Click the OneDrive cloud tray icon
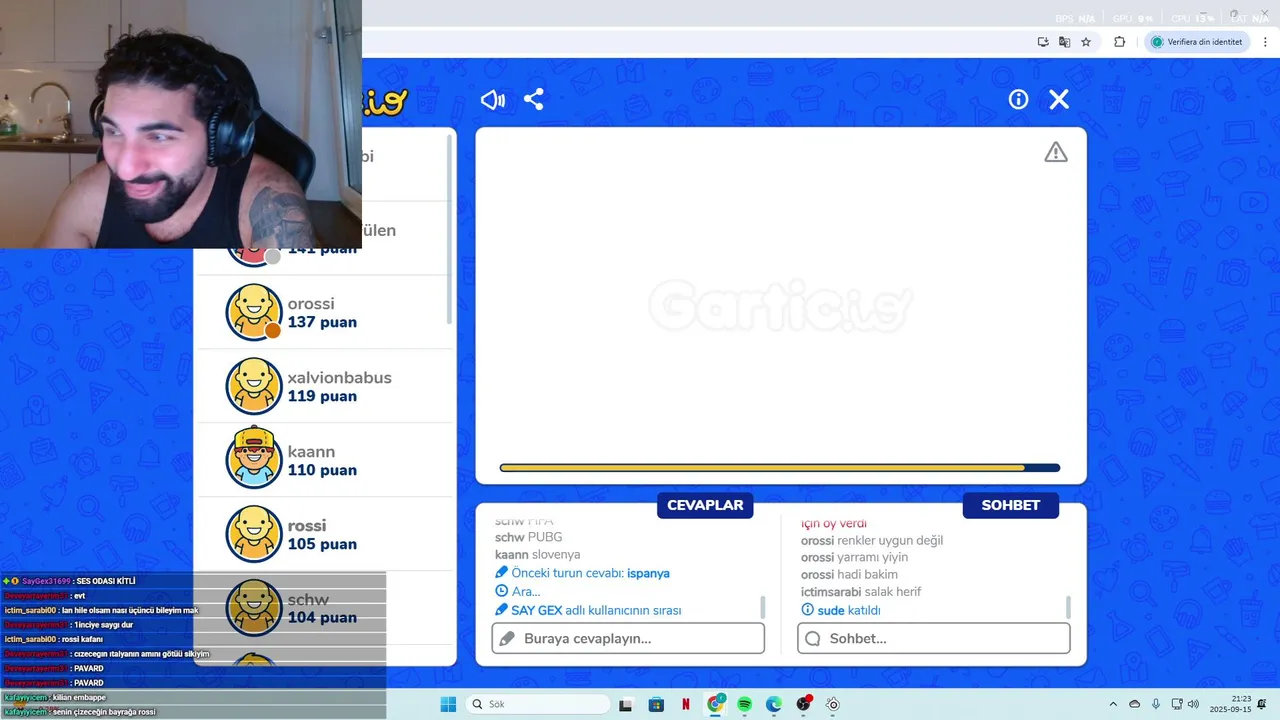1280x720 pixels. pyautogui.click(x=1134, y=704)
